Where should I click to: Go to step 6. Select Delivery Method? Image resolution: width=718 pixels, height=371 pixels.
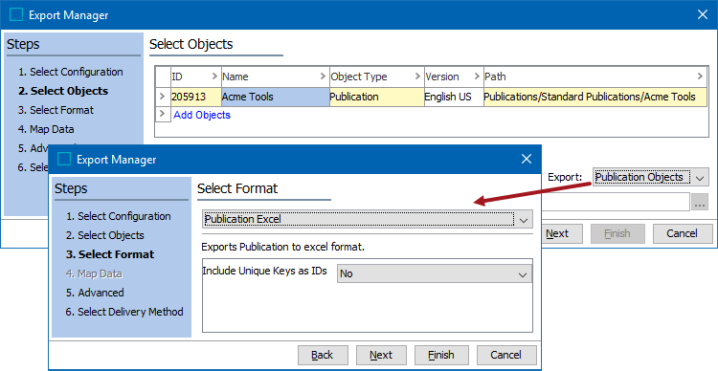[x=124, y=312]
